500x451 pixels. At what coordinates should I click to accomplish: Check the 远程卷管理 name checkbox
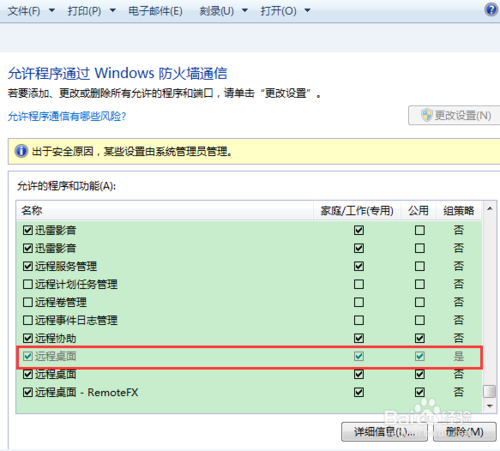(x=28, y=302)
